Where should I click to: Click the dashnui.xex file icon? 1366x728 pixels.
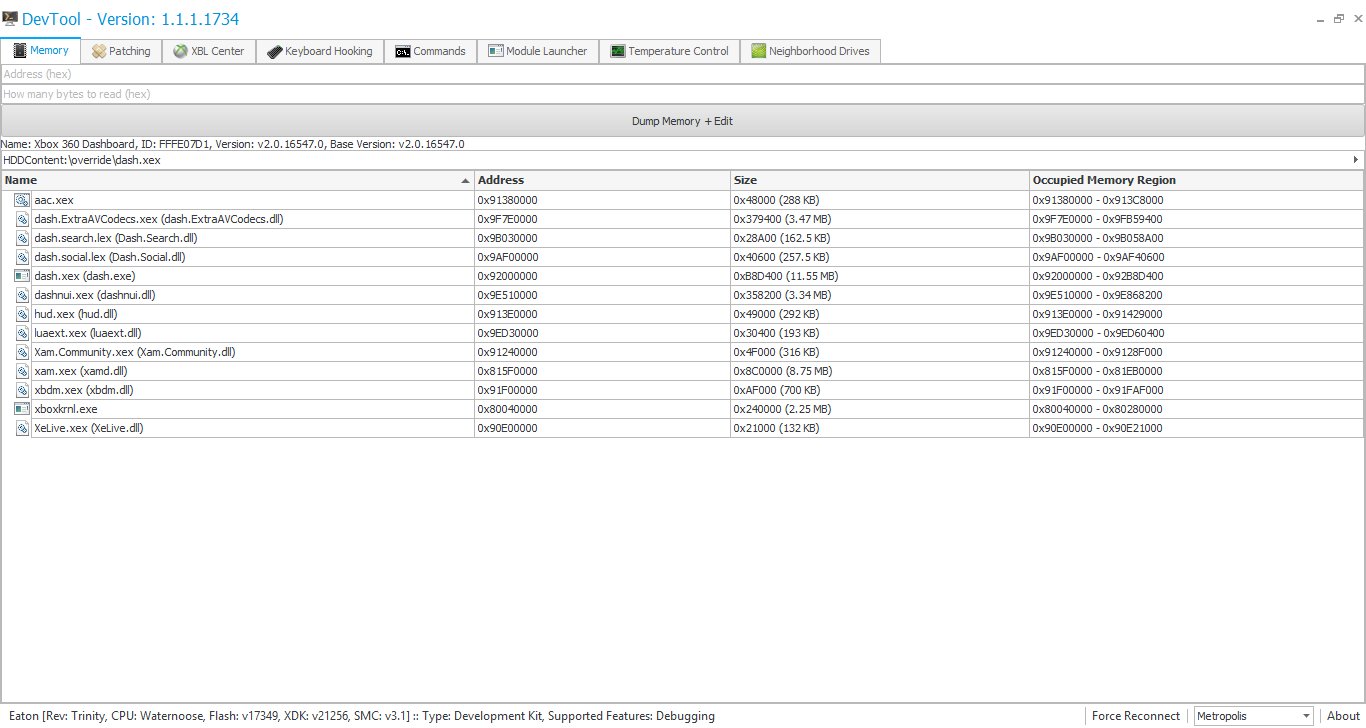point(22,295)
